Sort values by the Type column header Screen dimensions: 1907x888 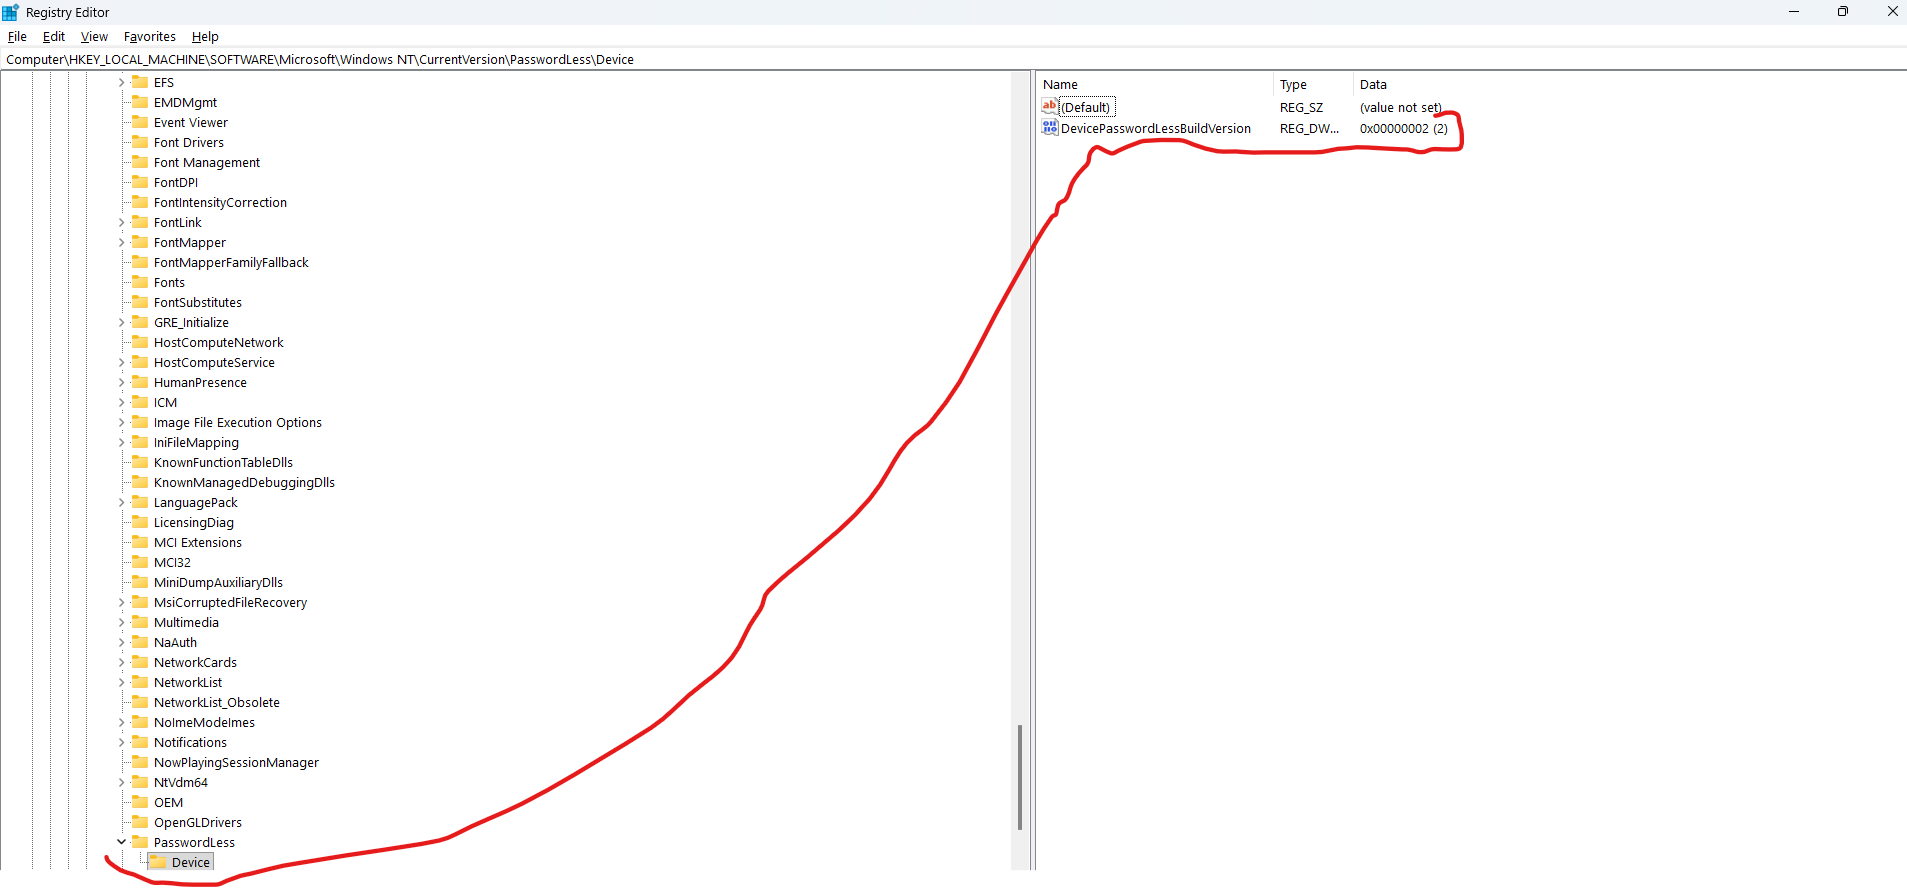(x=1313, y=85)
